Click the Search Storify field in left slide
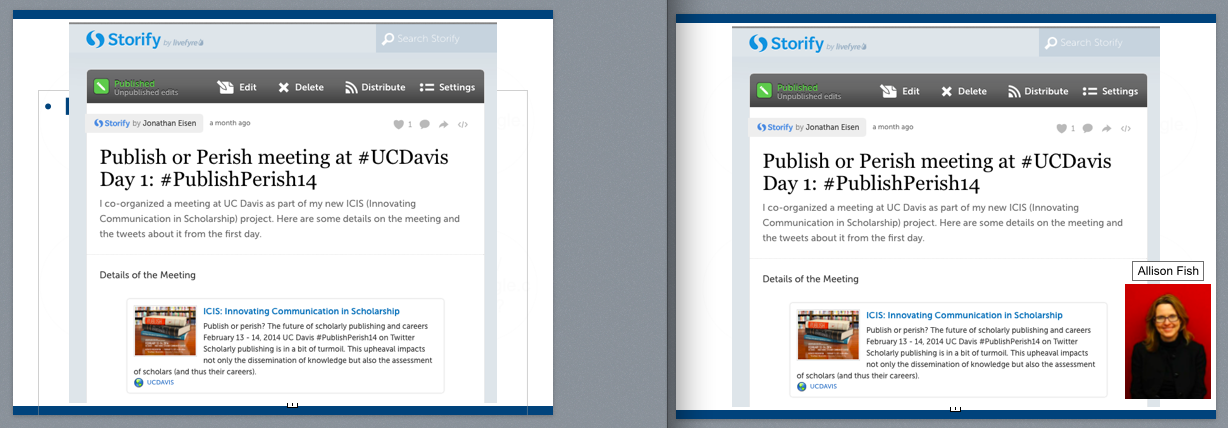The height and width of the screenshot is (428, 1228). 436,39
